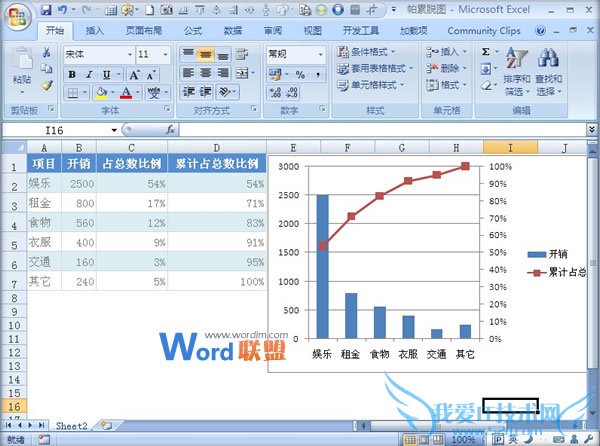Open the Name Box dropdown arrow
Image resolution: width=600 pixels, height=446 pixels.
114,130
